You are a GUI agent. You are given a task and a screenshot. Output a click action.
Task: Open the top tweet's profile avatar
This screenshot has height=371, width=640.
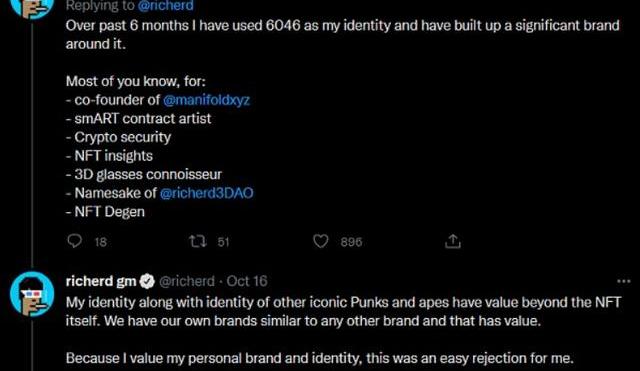click(x=32, y=8)
